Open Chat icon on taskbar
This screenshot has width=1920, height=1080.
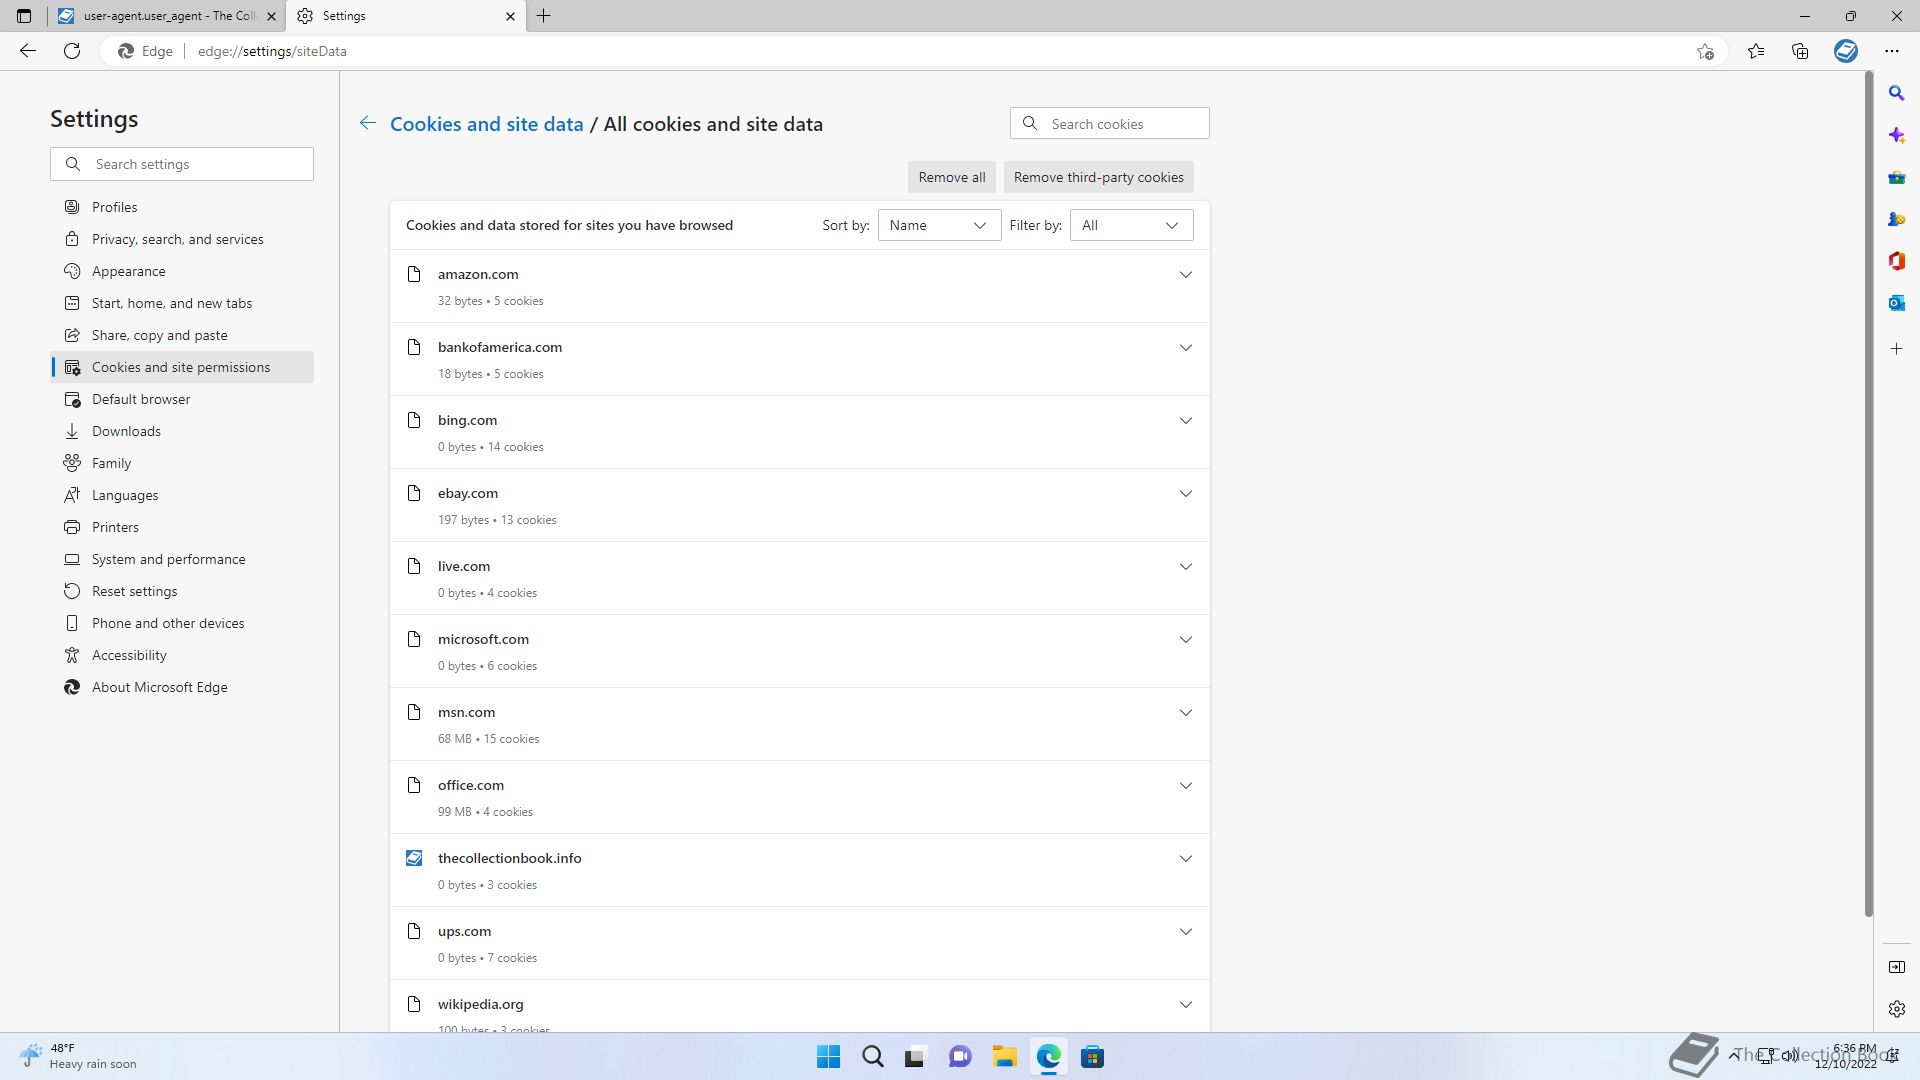coord(960,1057)
